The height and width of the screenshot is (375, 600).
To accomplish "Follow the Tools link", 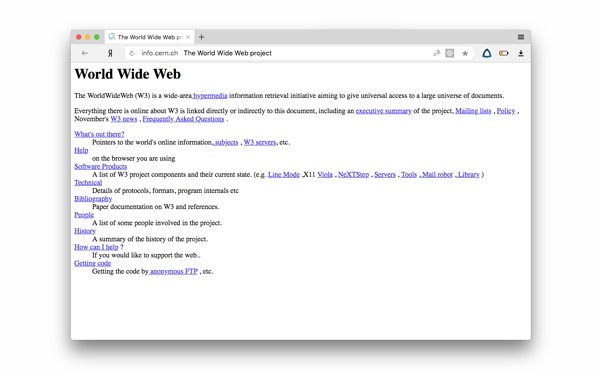I will pos(409,174).
